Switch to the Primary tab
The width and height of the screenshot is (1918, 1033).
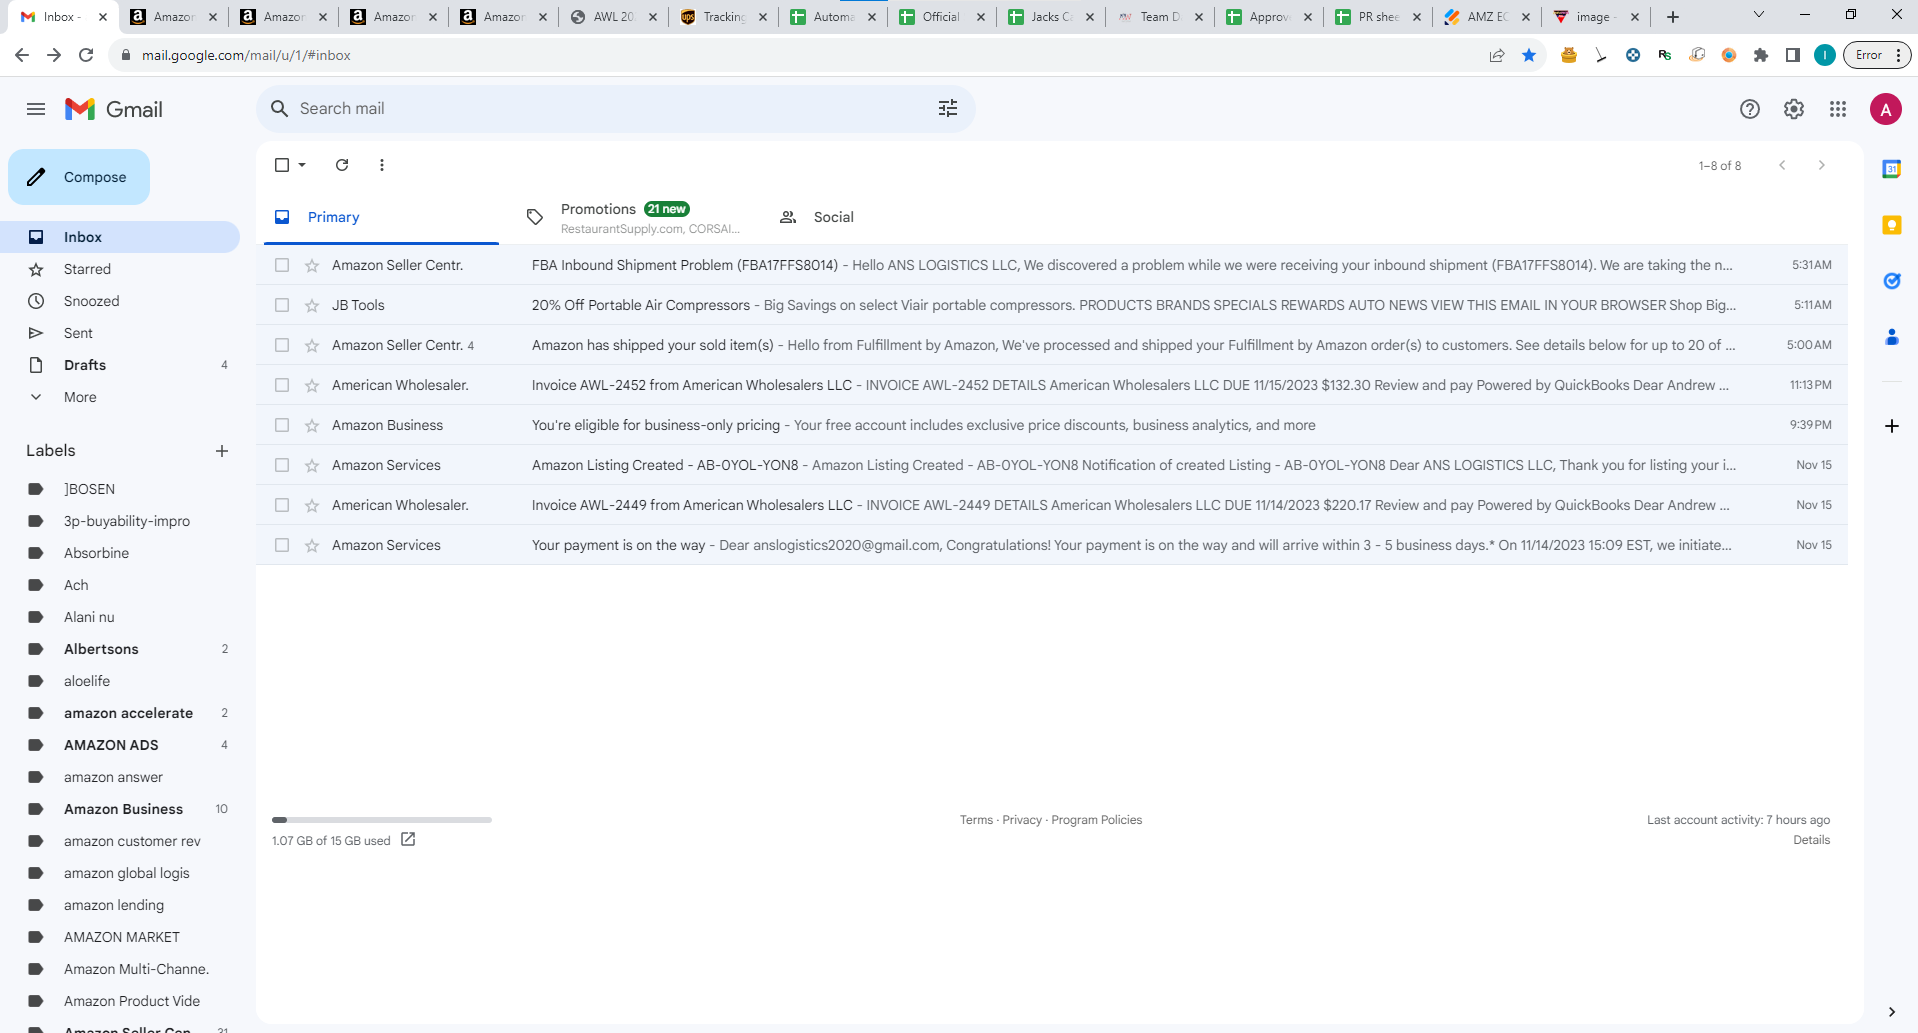pos(381,217)
